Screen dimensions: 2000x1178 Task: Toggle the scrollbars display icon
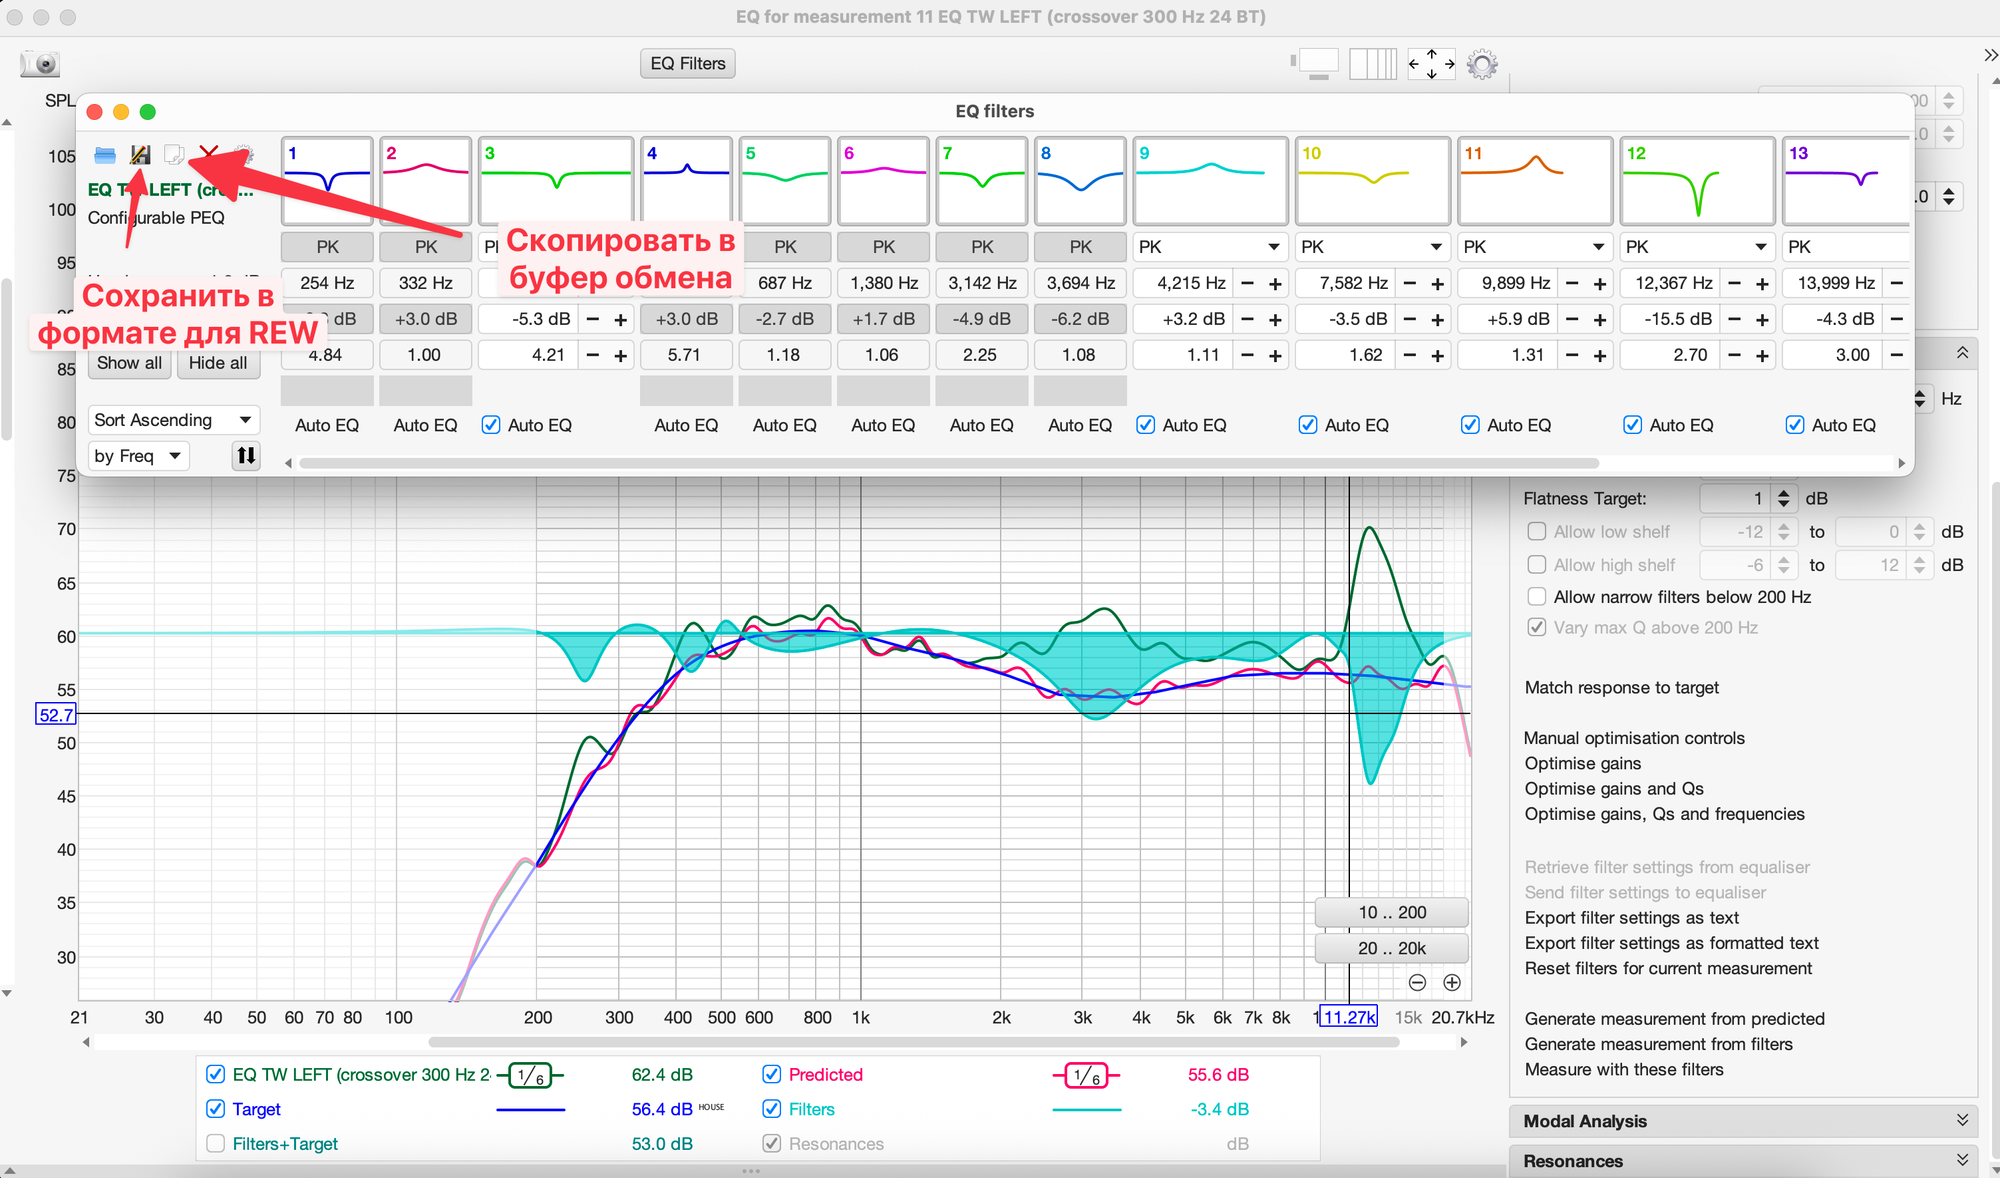pos(1317,64)
